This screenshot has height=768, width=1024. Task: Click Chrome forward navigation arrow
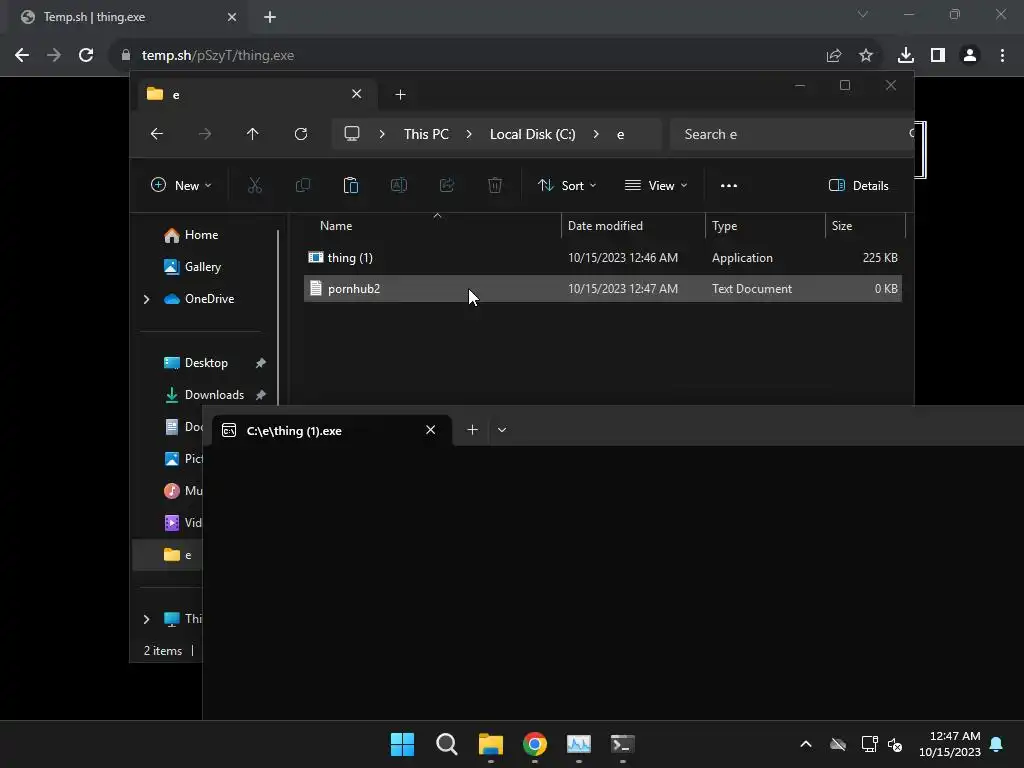pos(54,56)
